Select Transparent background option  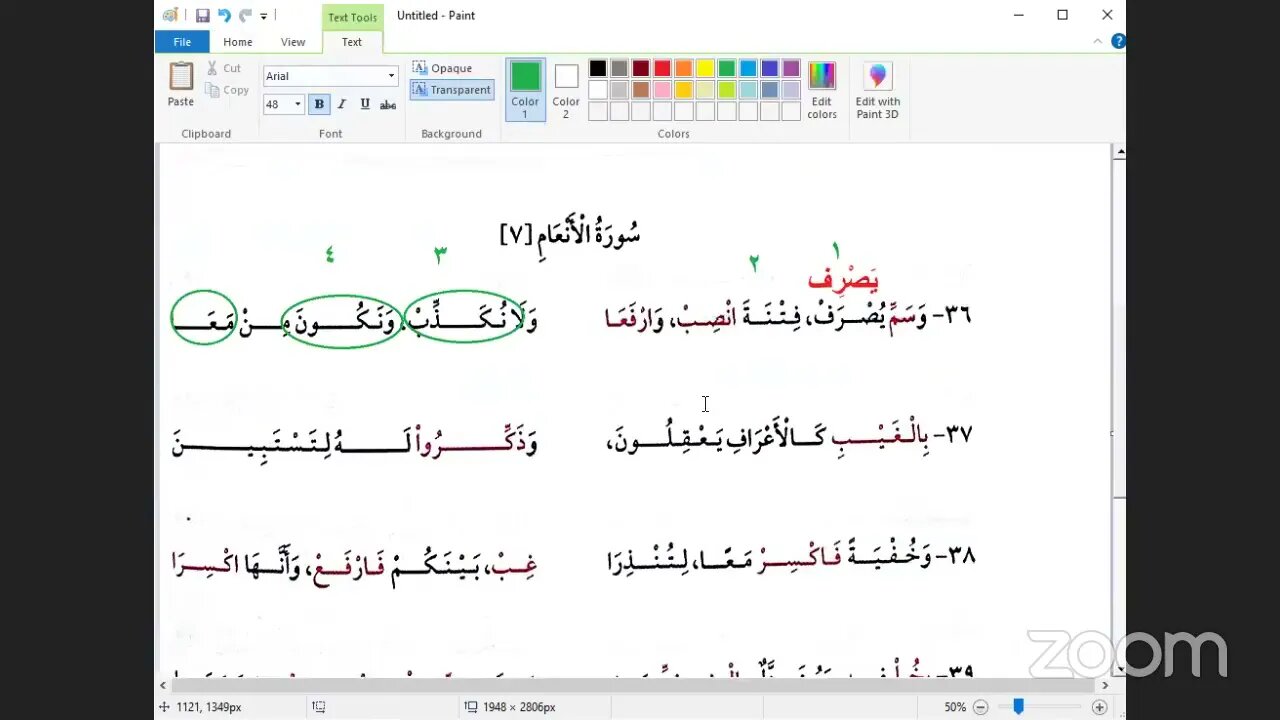click(x=452, y=90)
